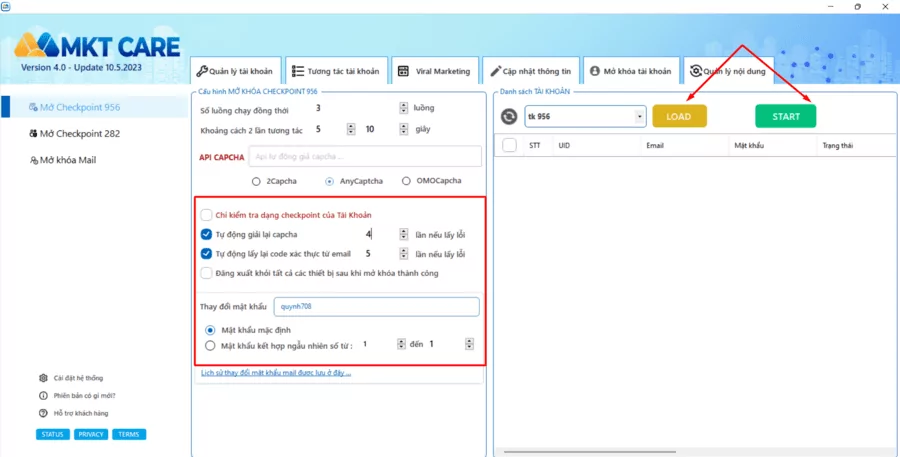
Task: Enable Chỉ kiểm tra dạng checkpoint checkbox
Action: tap(206, 214)
